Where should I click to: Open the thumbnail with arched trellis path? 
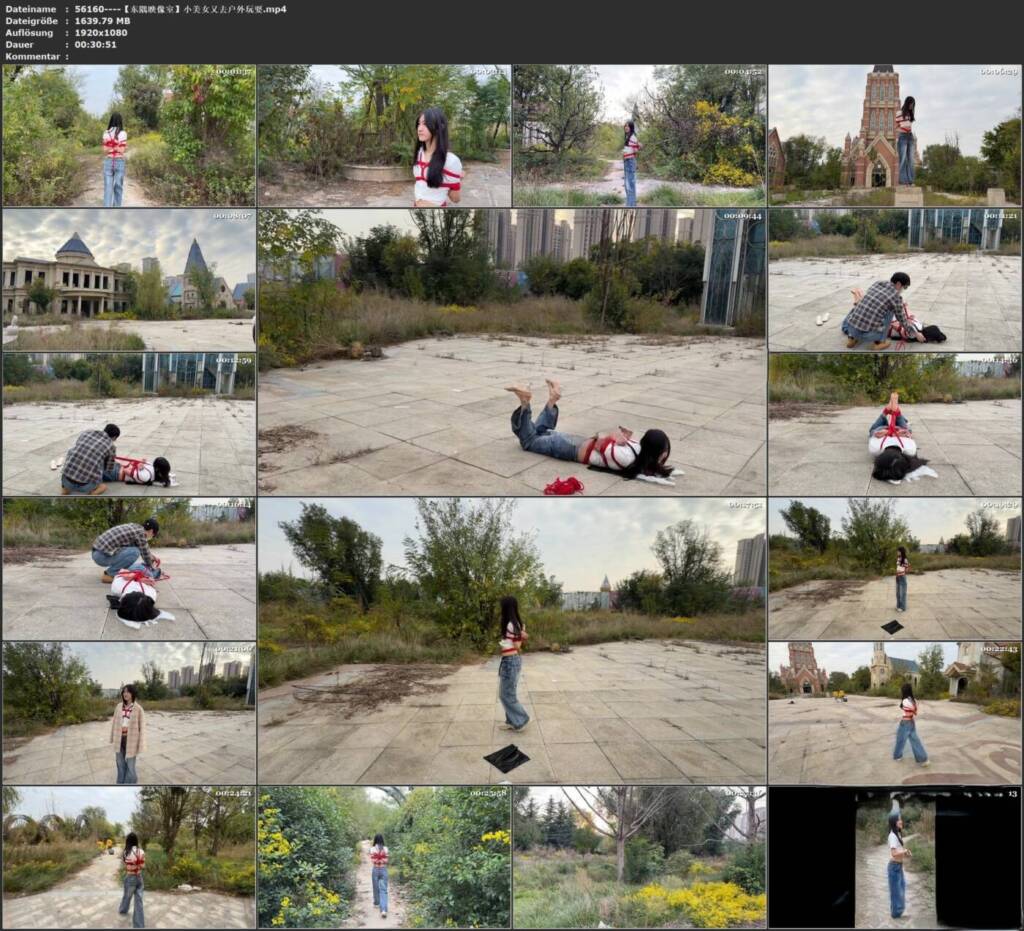click(129, 857)
